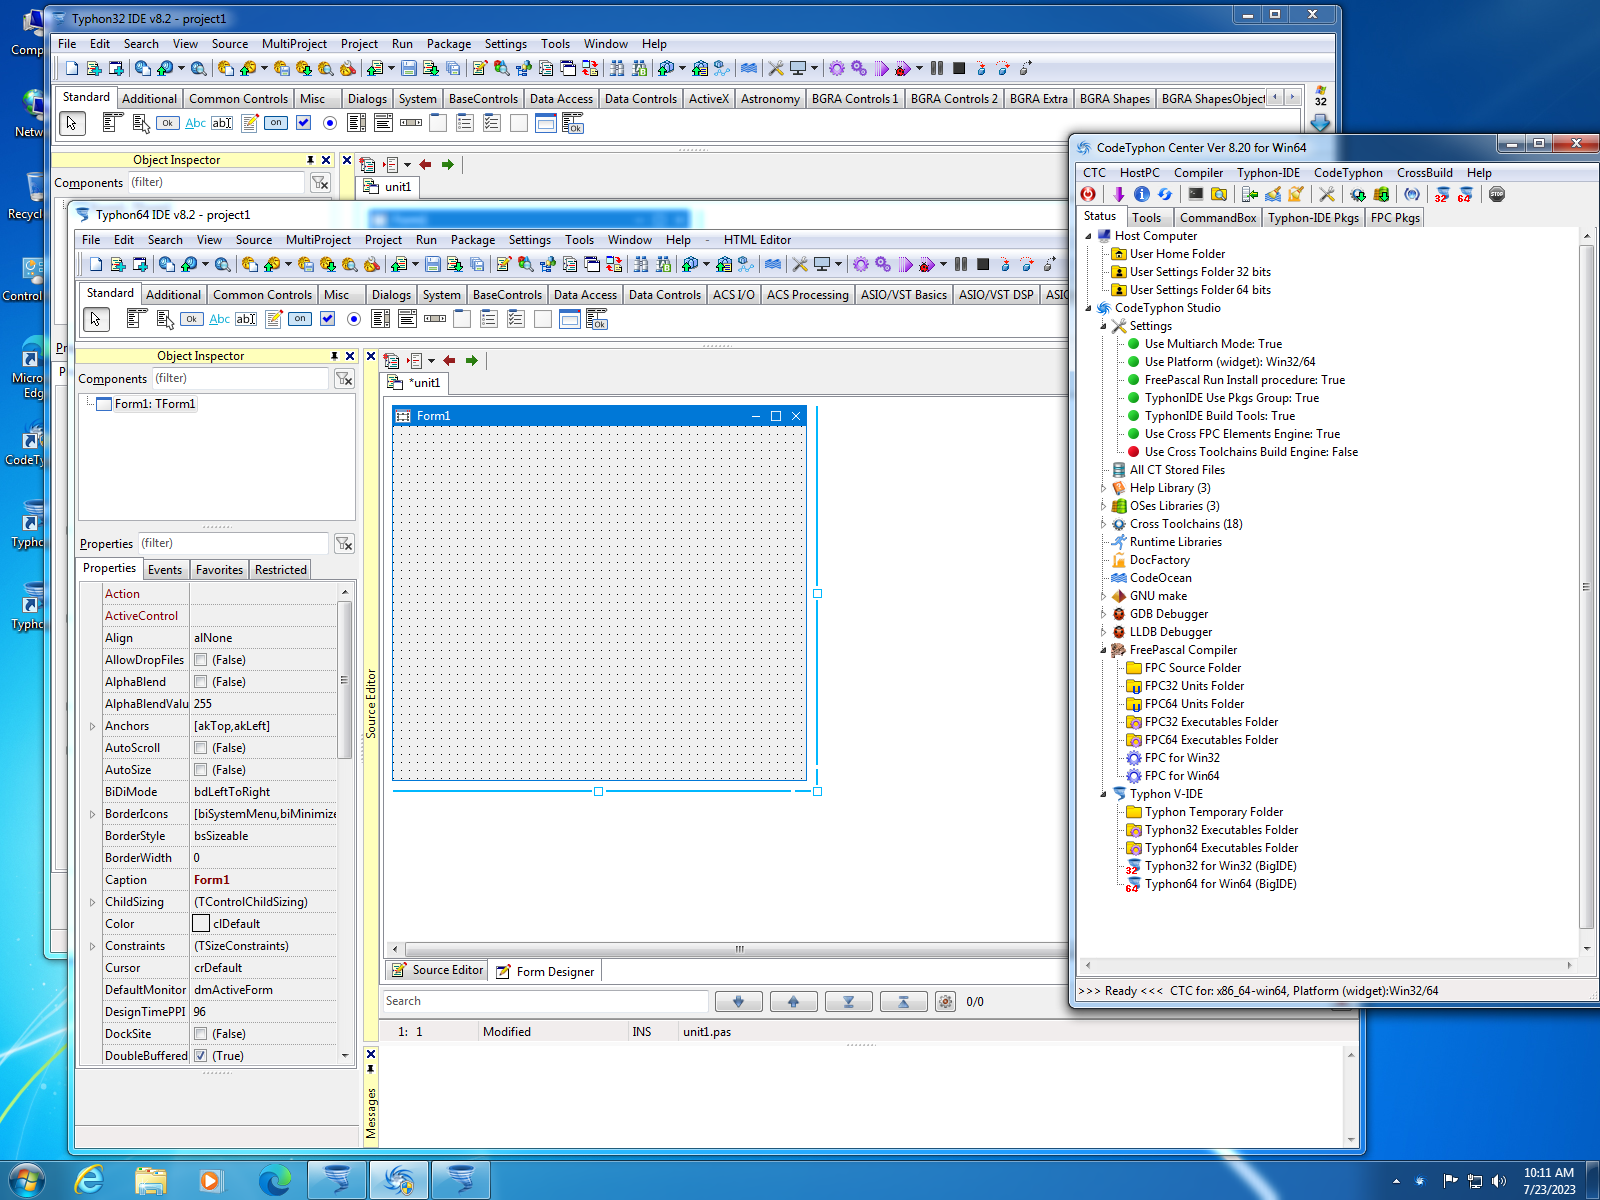
Task: Click the green forward arrow in editor toolbar
Action: (471, 361)
